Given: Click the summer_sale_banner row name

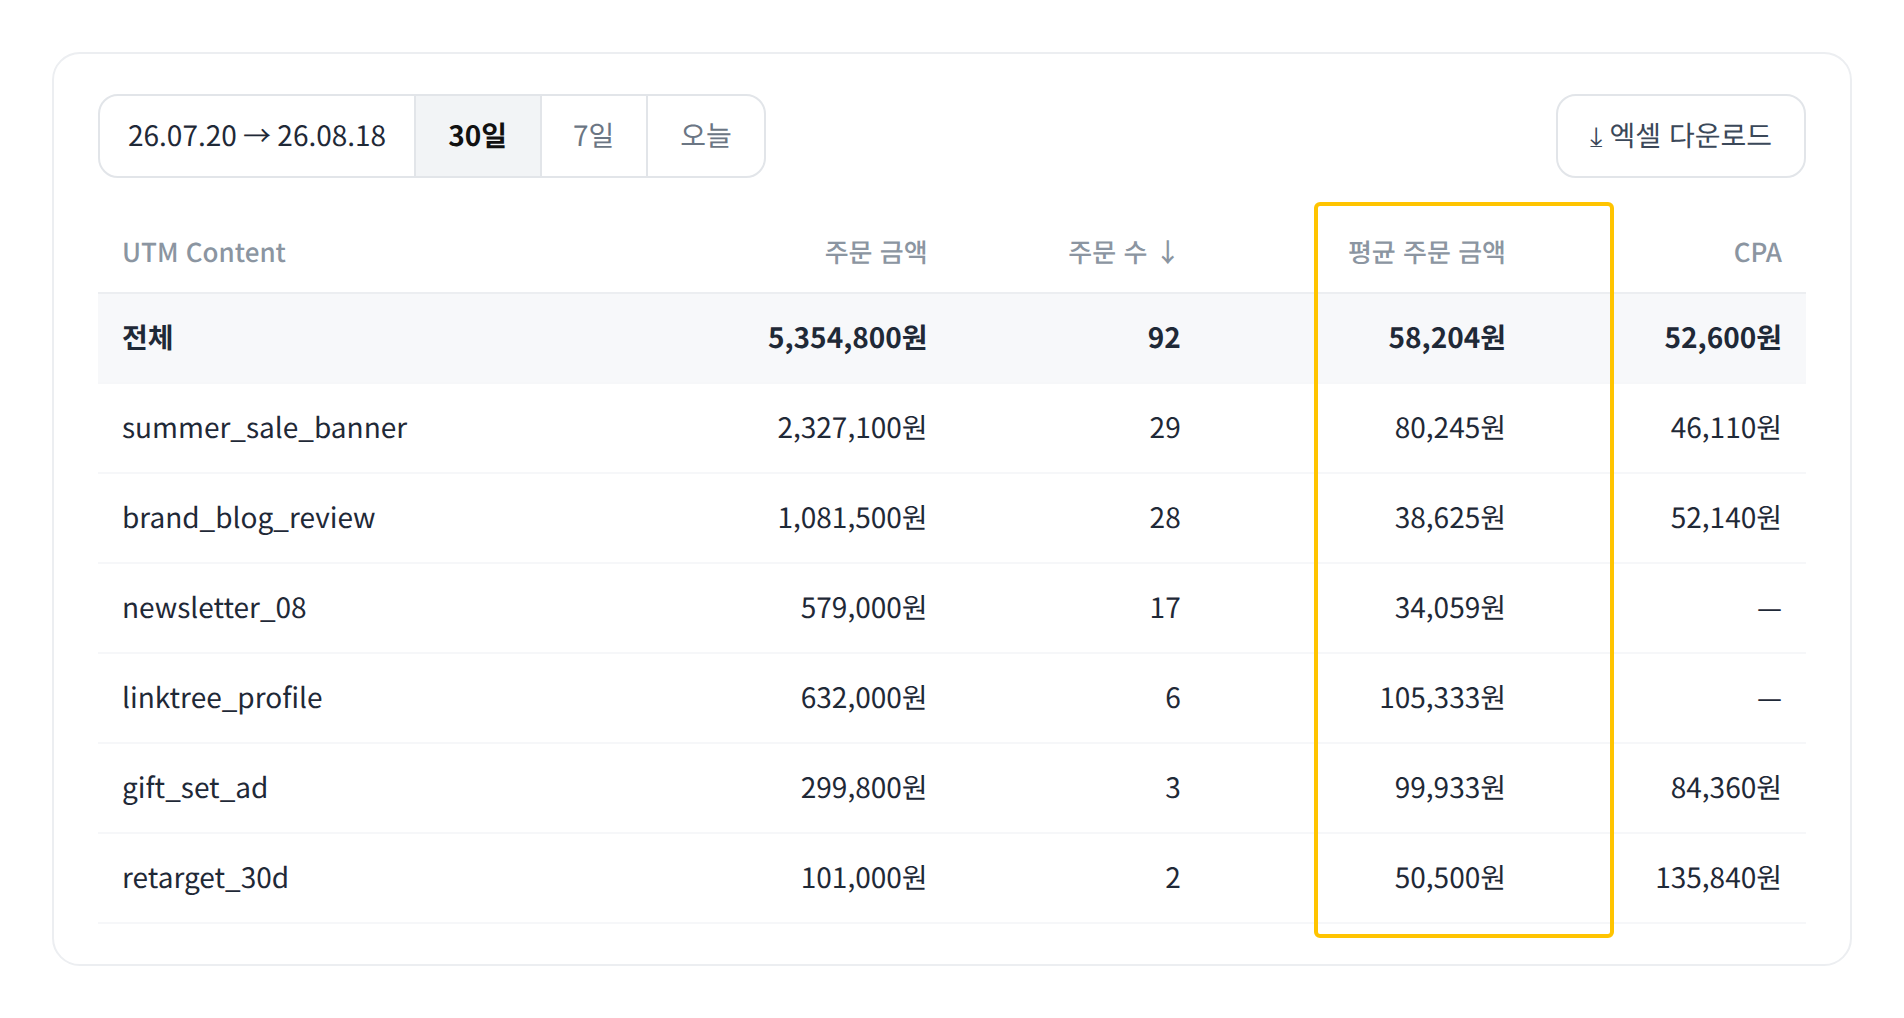Looking at the screenshot, I should pos(265,429).
